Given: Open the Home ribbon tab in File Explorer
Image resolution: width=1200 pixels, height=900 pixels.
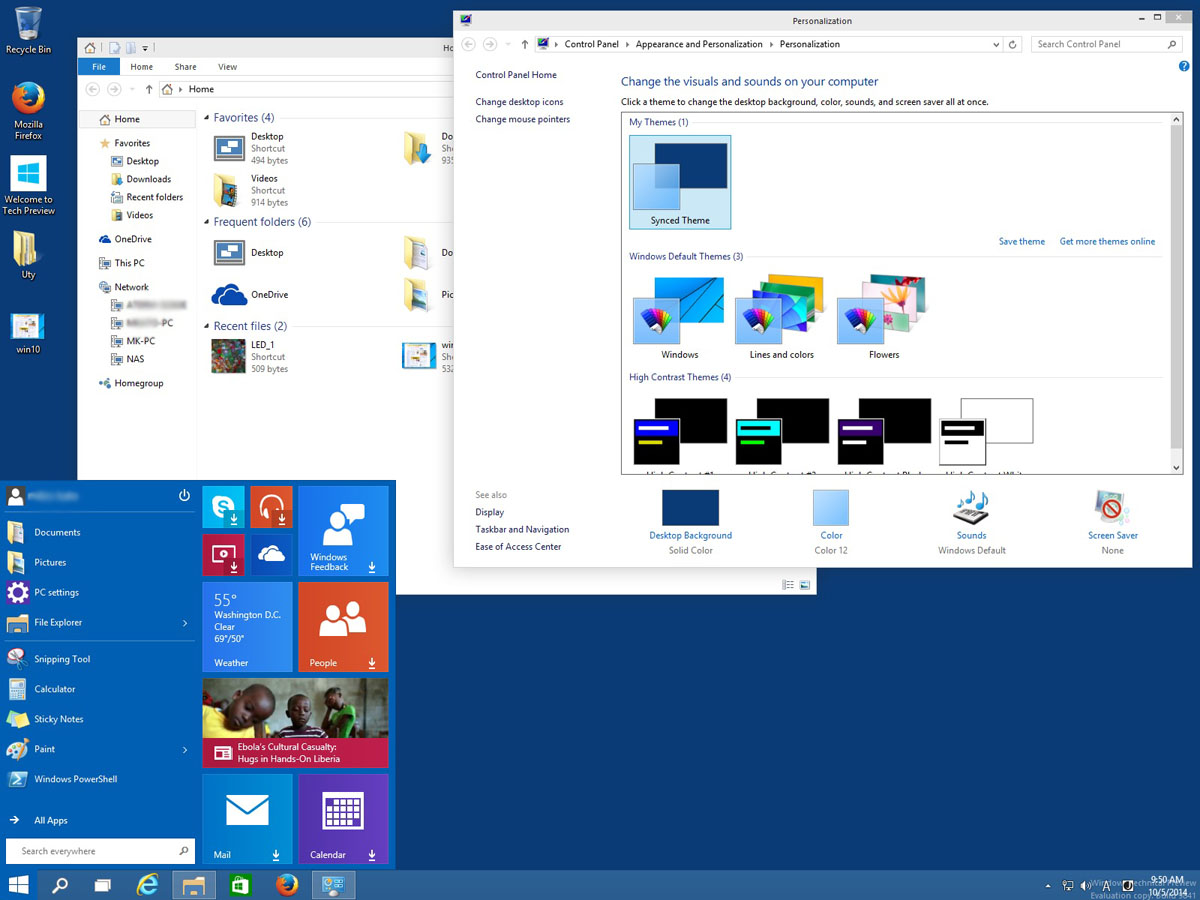Looking at the screenshot, I should (141, 67).
